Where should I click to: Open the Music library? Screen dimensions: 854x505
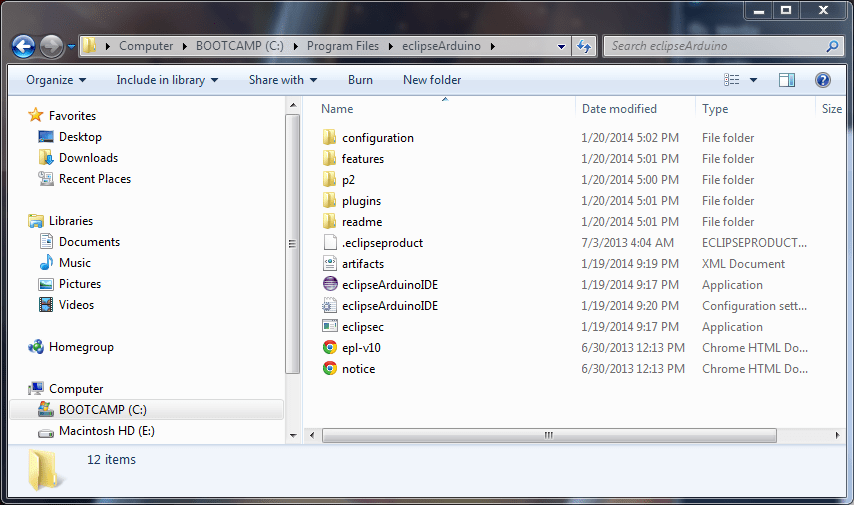(75, 263)
